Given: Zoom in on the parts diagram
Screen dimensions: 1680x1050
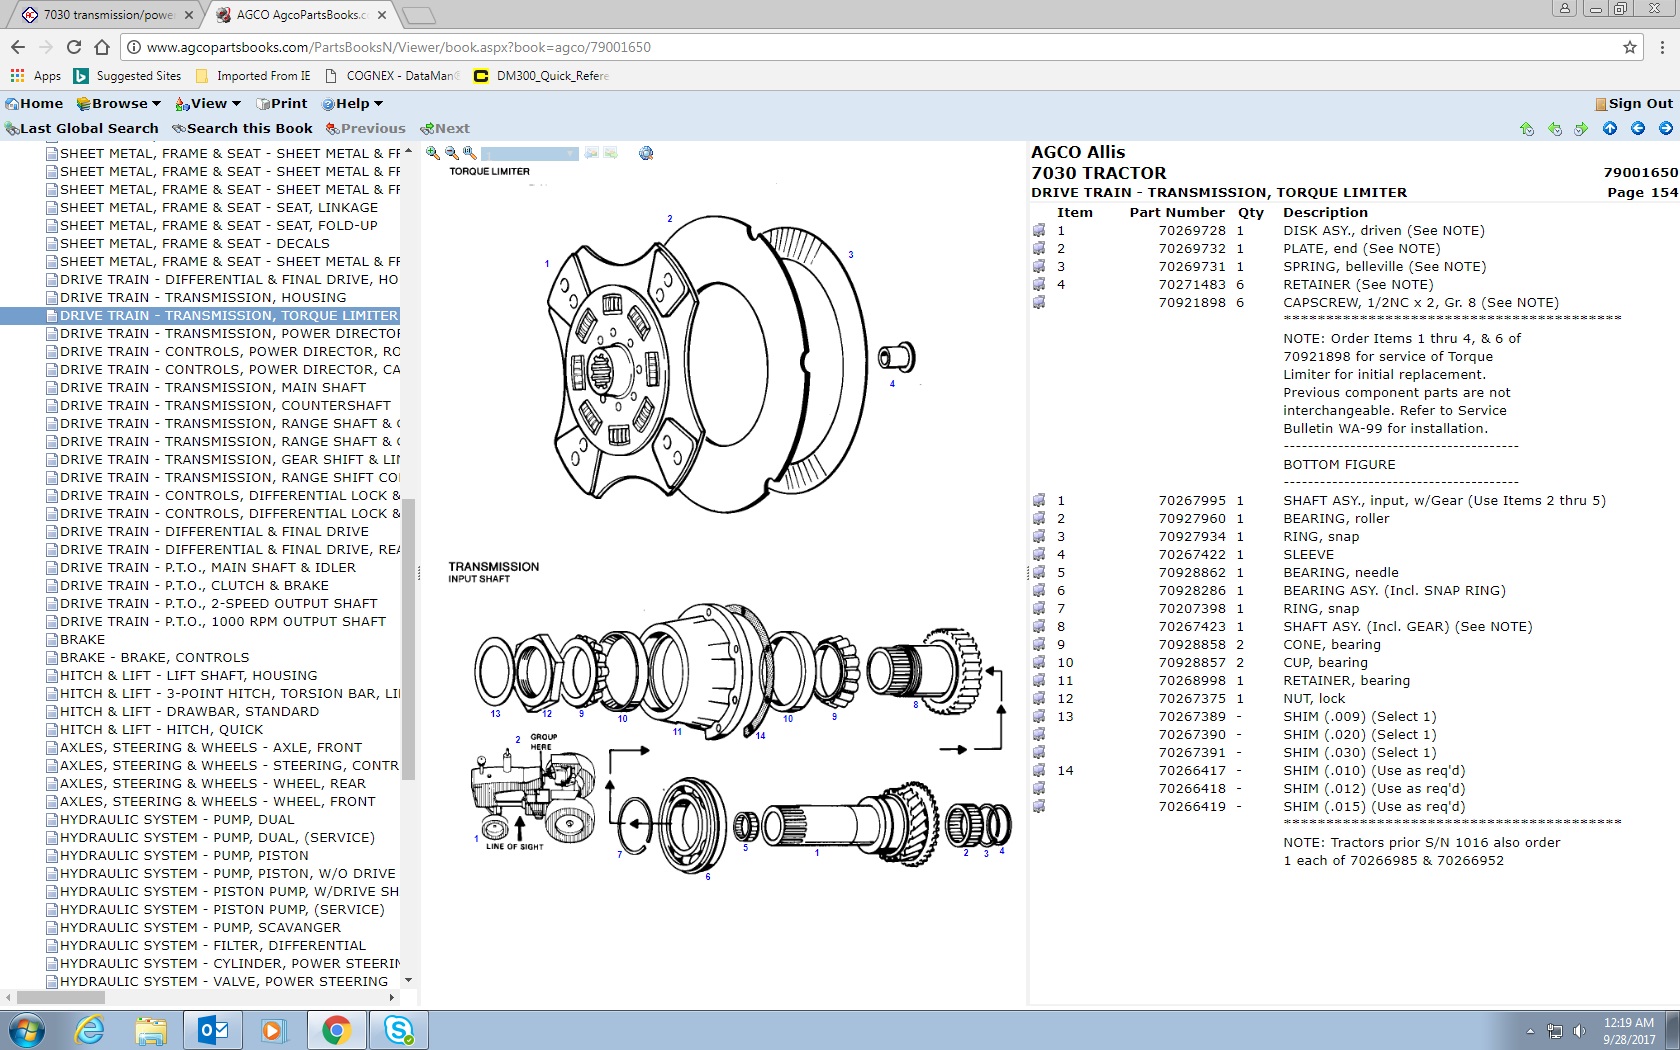Looking at the screenshot, I should click(x=433, y=153).
